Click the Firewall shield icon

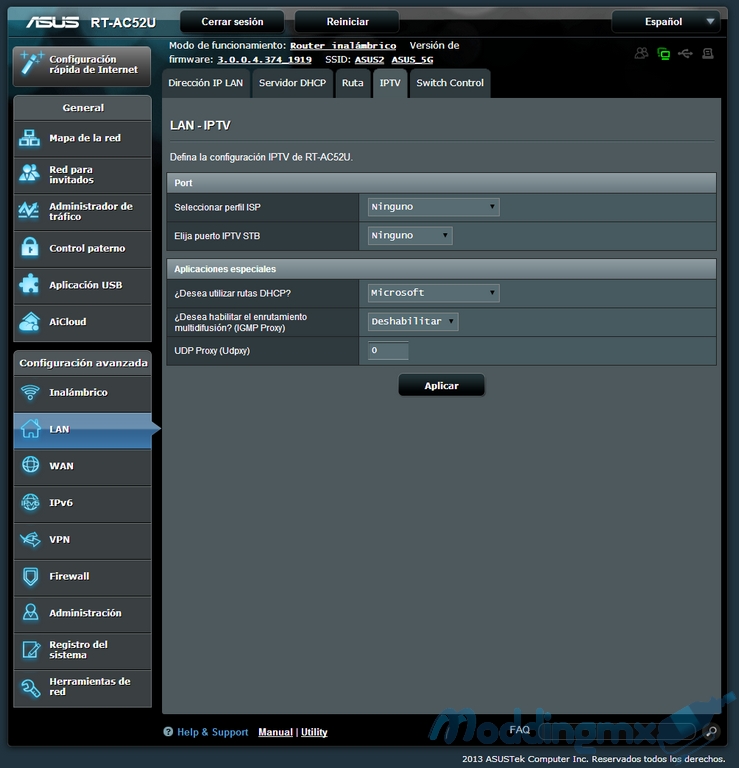[x=30, y=576]
